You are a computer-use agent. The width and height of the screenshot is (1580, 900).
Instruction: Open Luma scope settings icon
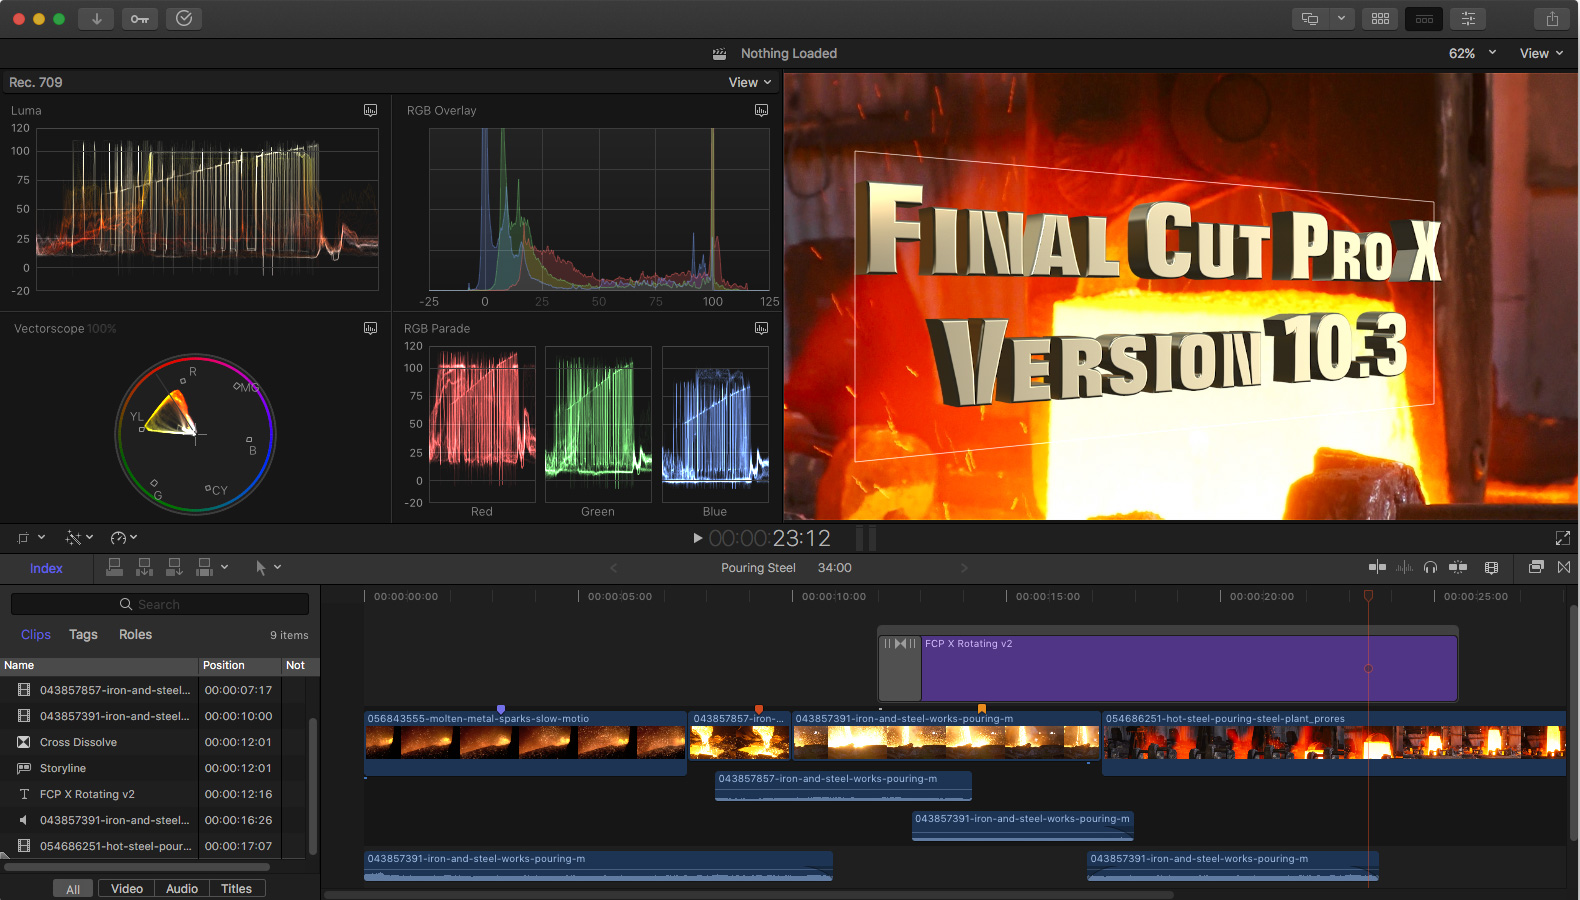pos(370,110)
